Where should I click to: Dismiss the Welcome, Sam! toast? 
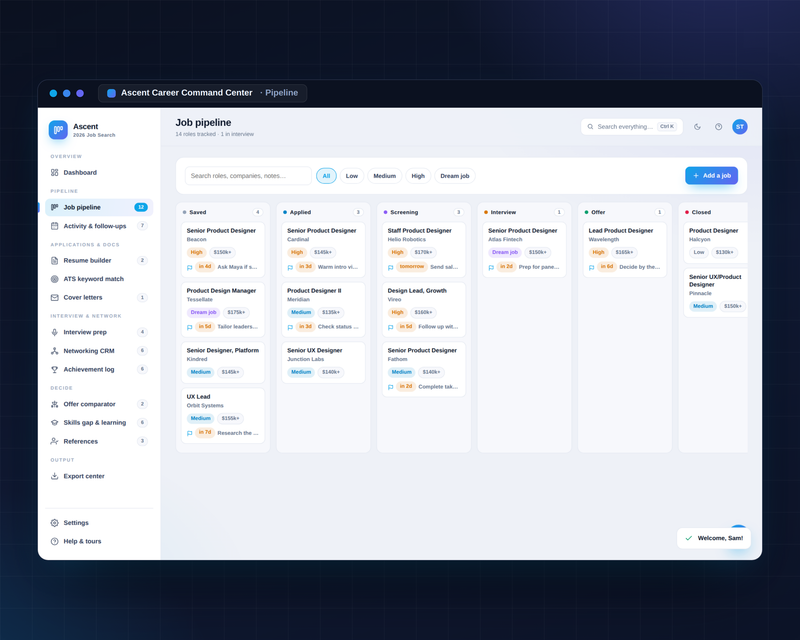click(x=713, y=538)
